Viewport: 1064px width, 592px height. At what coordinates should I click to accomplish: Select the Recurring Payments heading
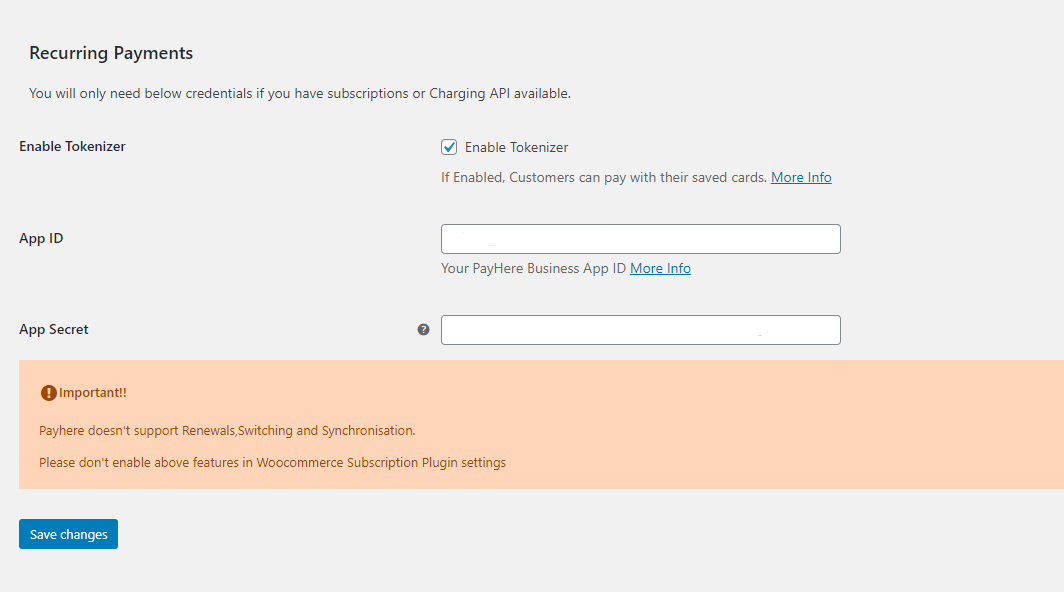[111, 53]
